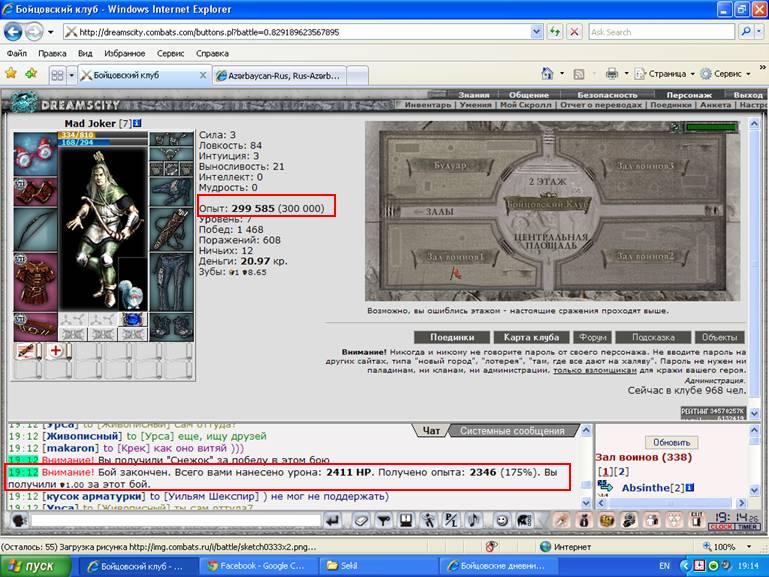Screen dimensions: 769x577
Task: Go to Зал воинов 1 on the map
Action: click(x=455, y=256)
